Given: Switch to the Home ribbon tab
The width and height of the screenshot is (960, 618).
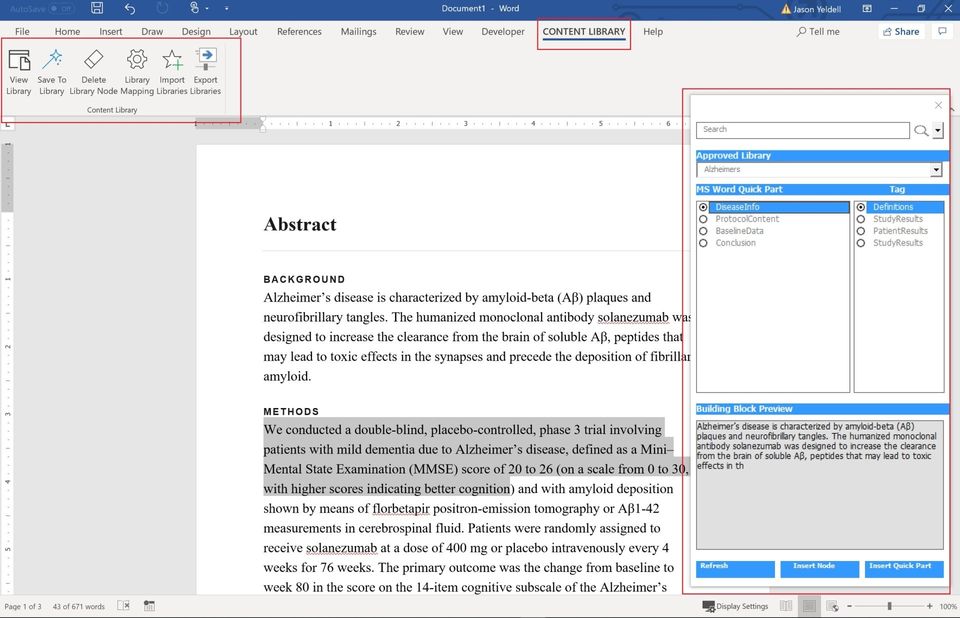Looking at the screenshot, I should tap(67, 31).
